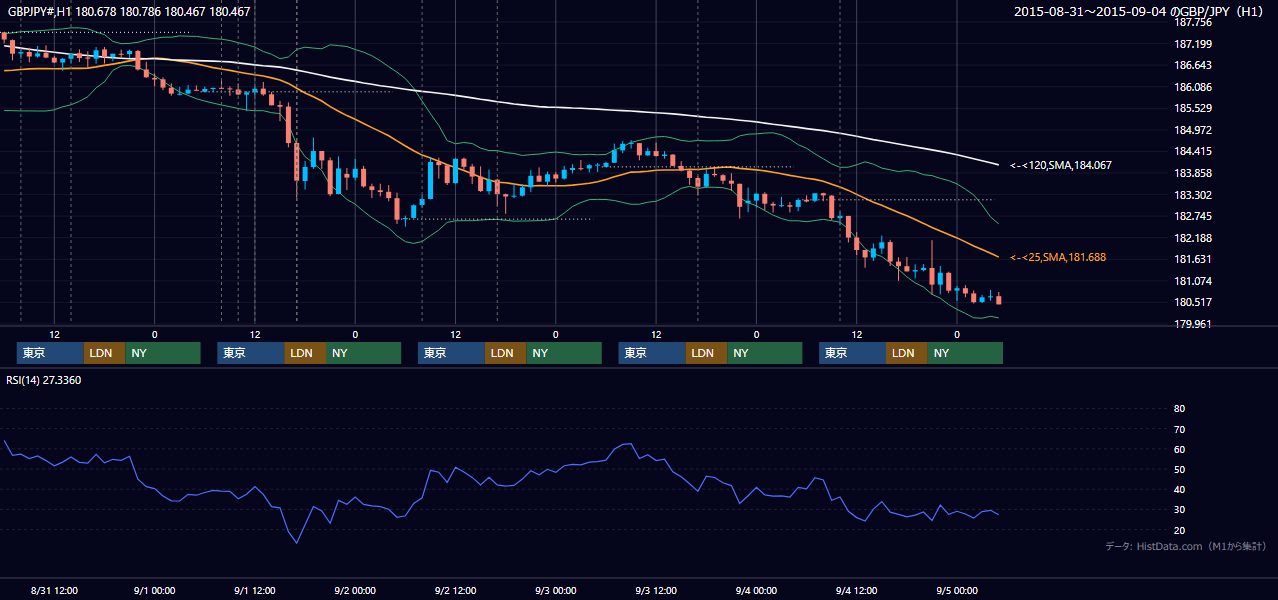Click the 9/4 00:00 time axis label
1278x600 pixels.
[756, 591]
